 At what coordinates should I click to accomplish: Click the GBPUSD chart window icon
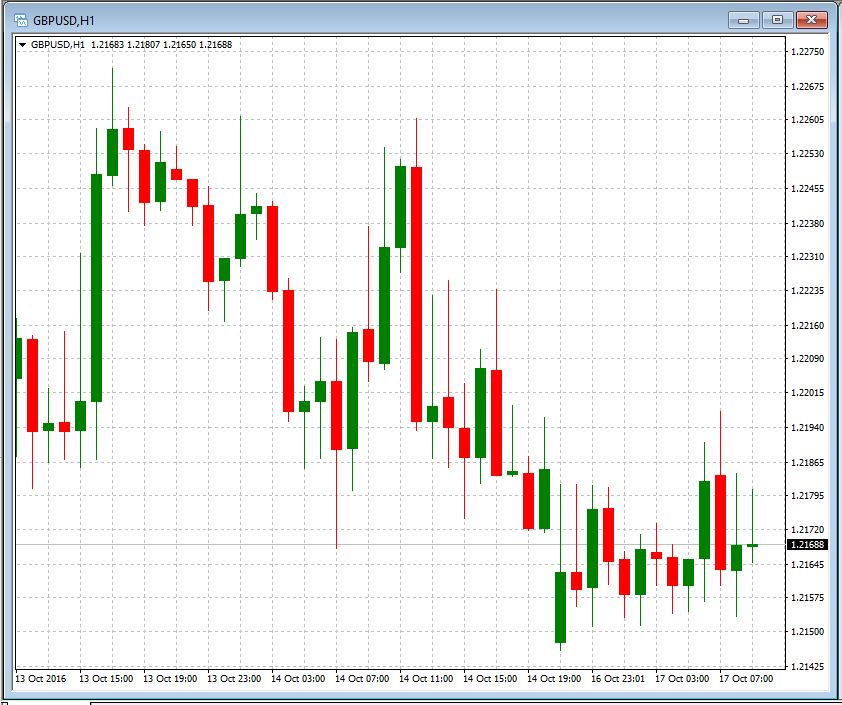[x=21, y=20]
